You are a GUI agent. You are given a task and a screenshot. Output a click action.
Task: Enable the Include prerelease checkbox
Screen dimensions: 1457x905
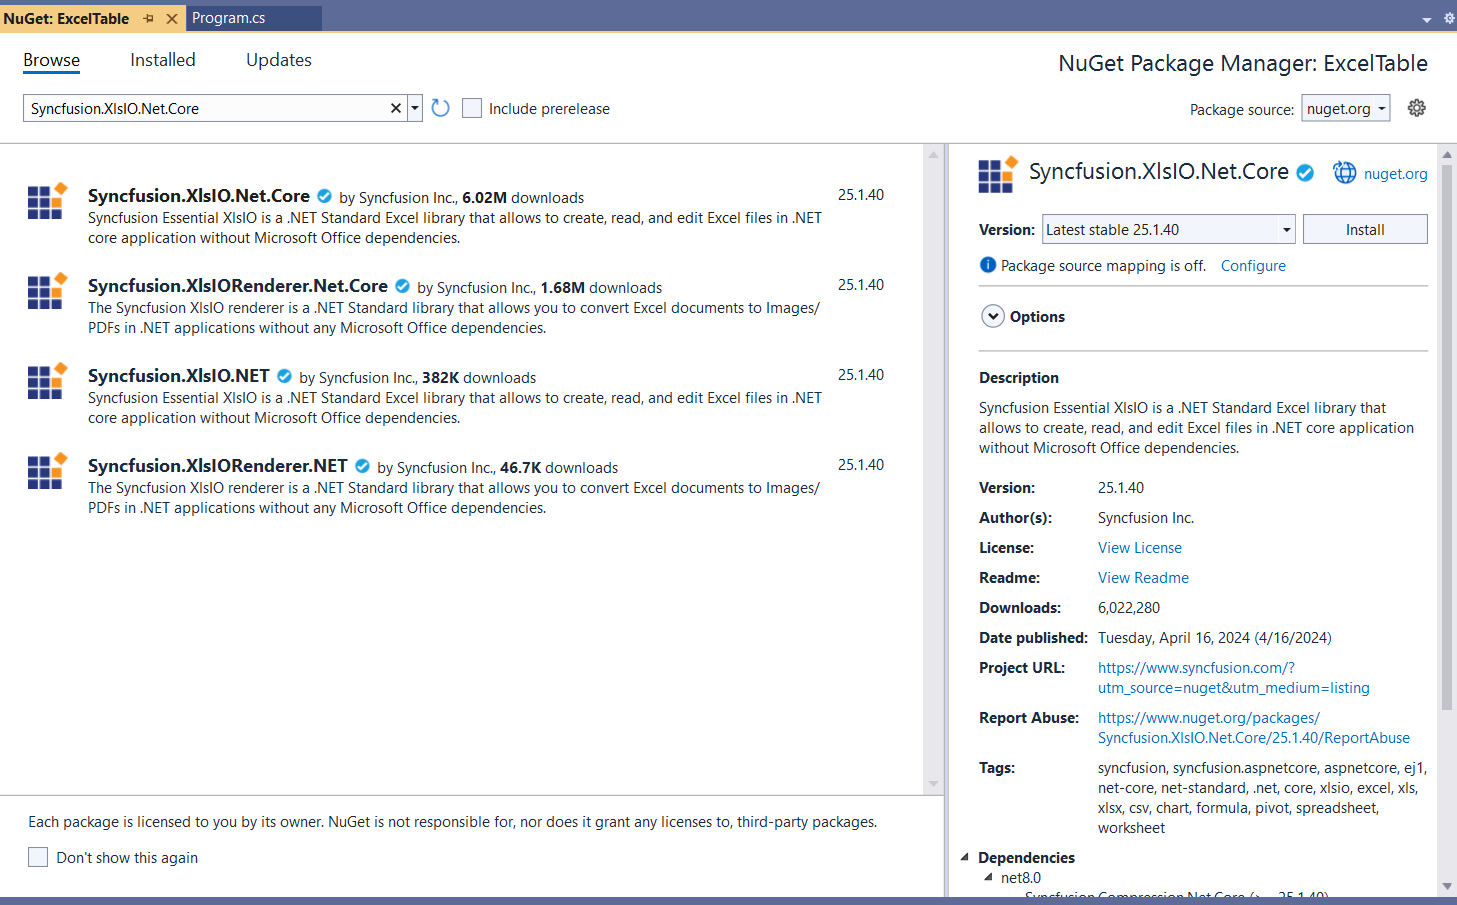472,108
